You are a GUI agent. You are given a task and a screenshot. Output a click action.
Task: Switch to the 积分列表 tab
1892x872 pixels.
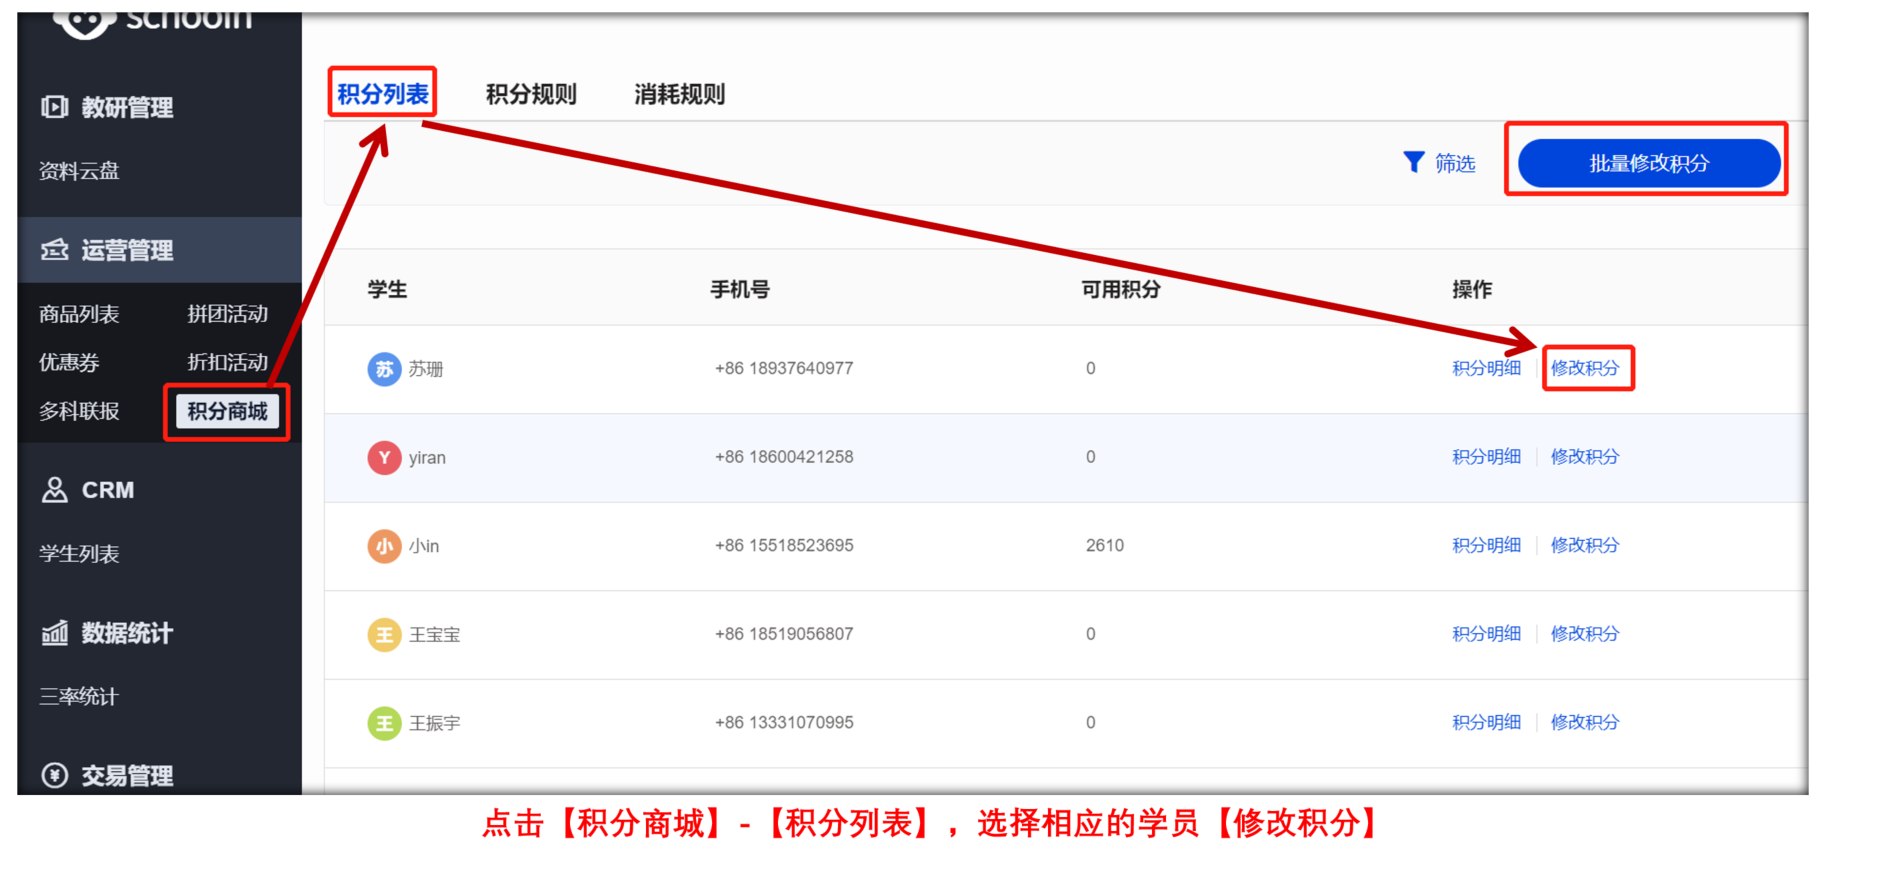[x=382, y=94]
